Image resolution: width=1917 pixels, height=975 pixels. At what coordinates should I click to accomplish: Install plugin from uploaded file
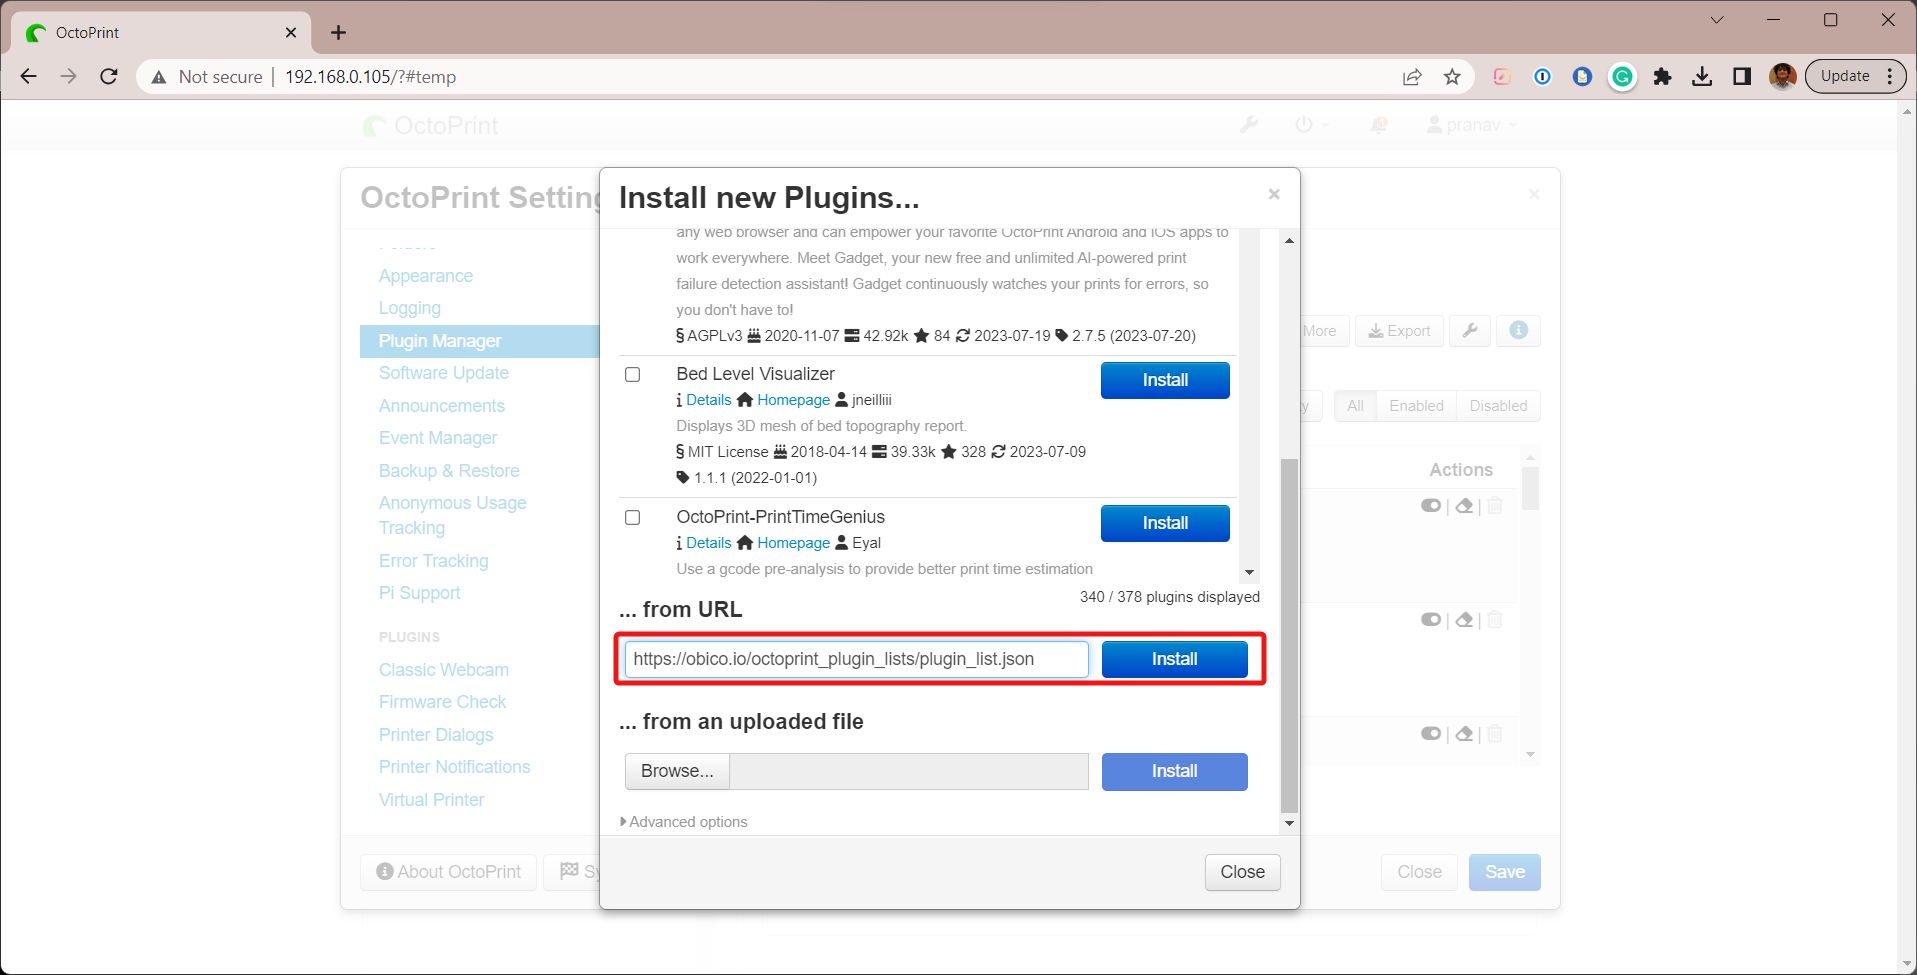[1174, 771]
